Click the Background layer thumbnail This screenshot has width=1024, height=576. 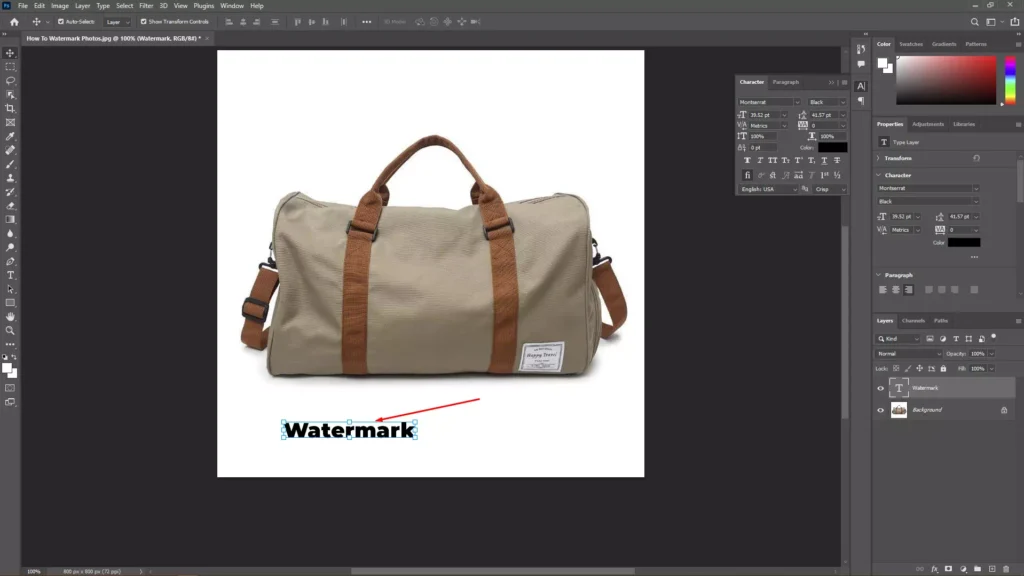tap(899, 410)
